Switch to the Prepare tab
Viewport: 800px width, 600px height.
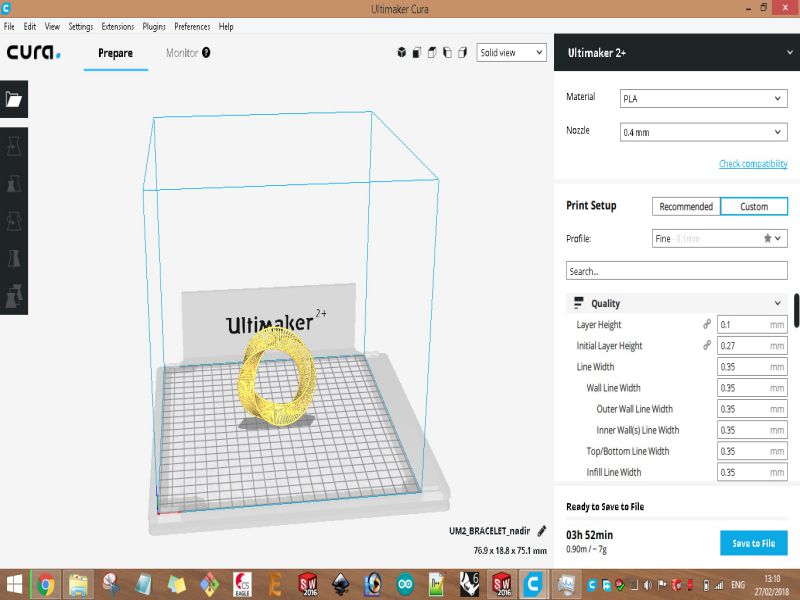coord(116,53)
